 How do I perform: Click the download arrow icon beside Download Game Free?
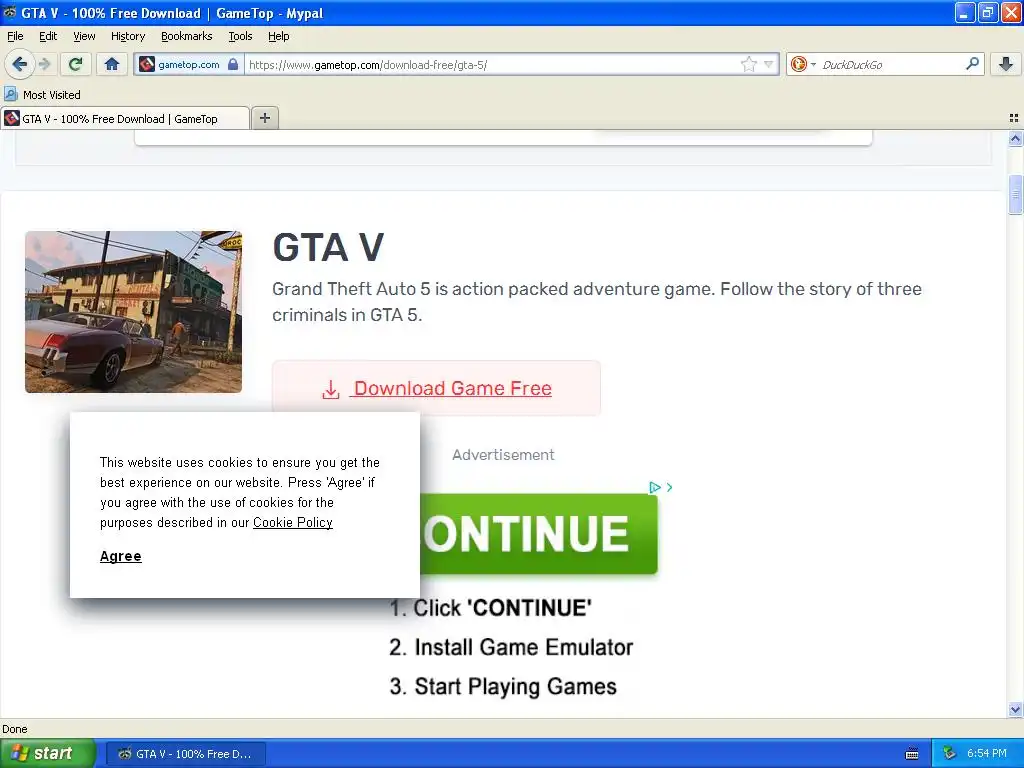[x=330, y=389]
